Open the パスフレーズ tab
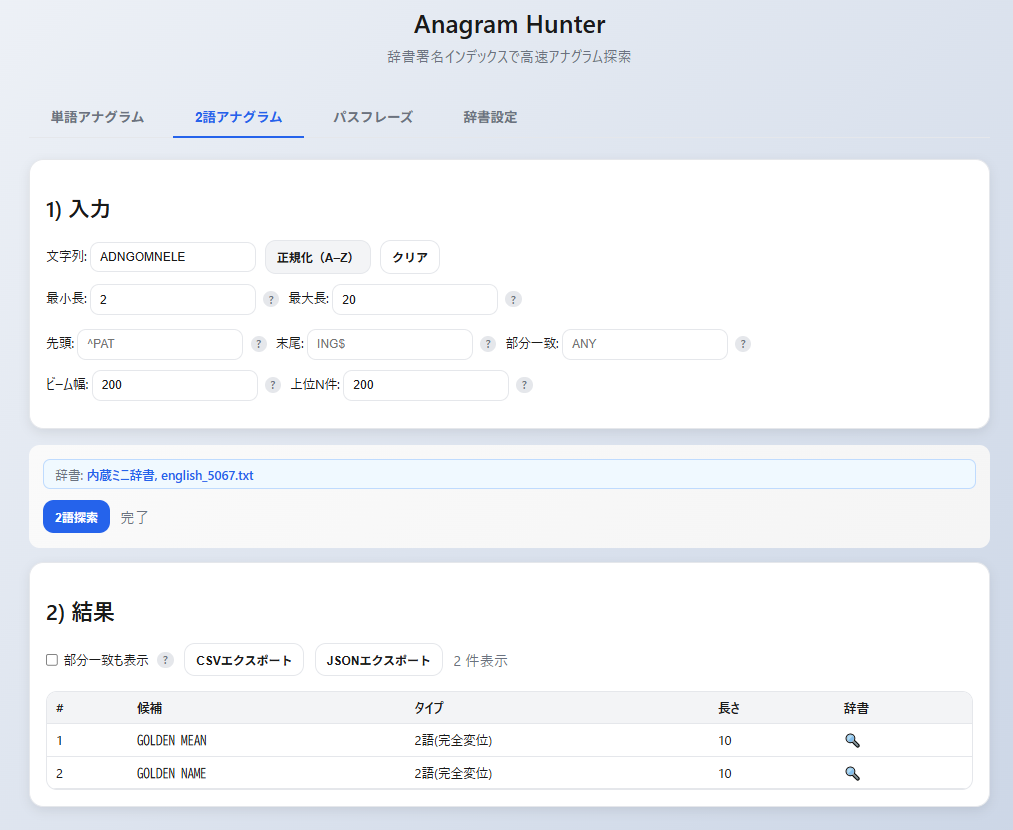The image size is (1013, 830). coord(372,117)
